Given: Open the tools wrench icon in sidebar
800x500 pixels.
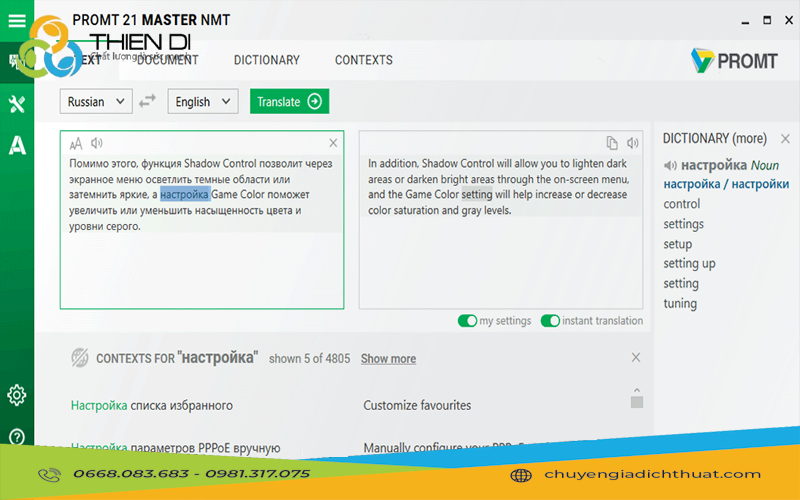Looking at the screenshot, I should click(16, 105).
